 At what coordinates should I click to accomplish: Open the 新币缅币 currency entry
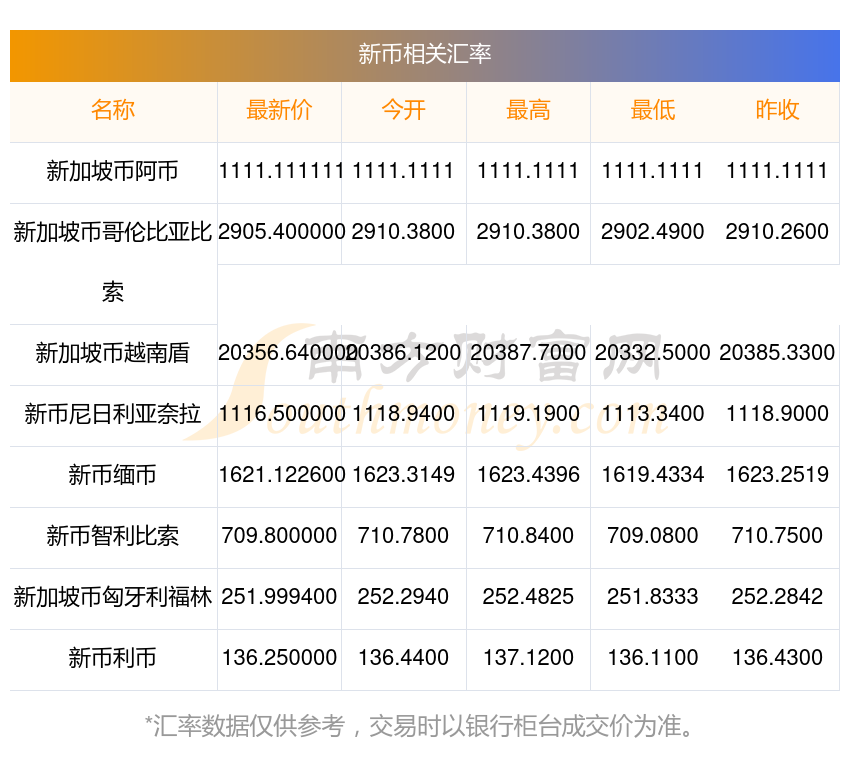point(113,476)
